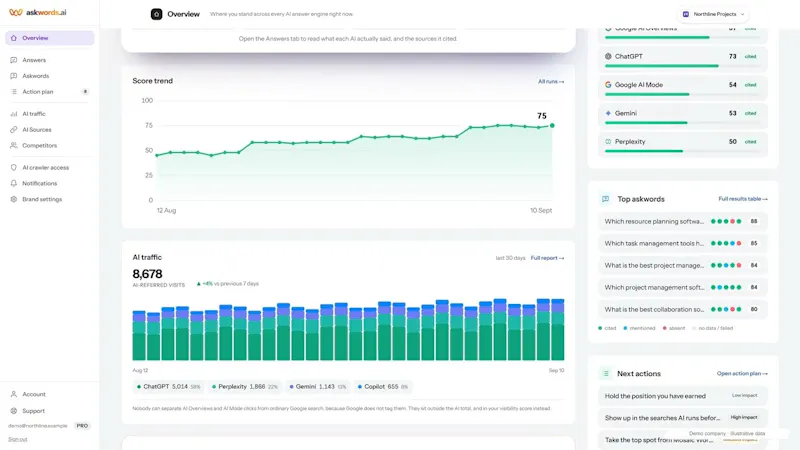
Task: Click the Google AI Mode progress bar
Action: (x=682, y=94)
